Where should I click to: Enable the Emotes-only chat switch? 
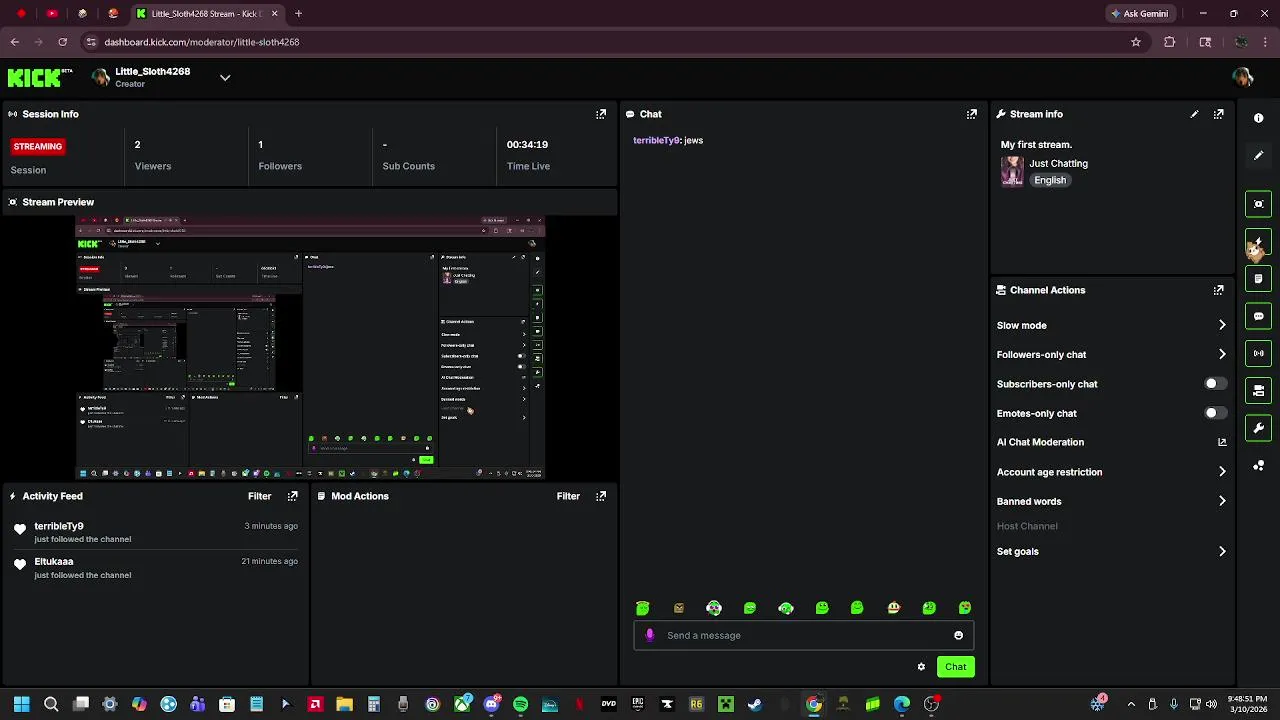point(1215,413)
